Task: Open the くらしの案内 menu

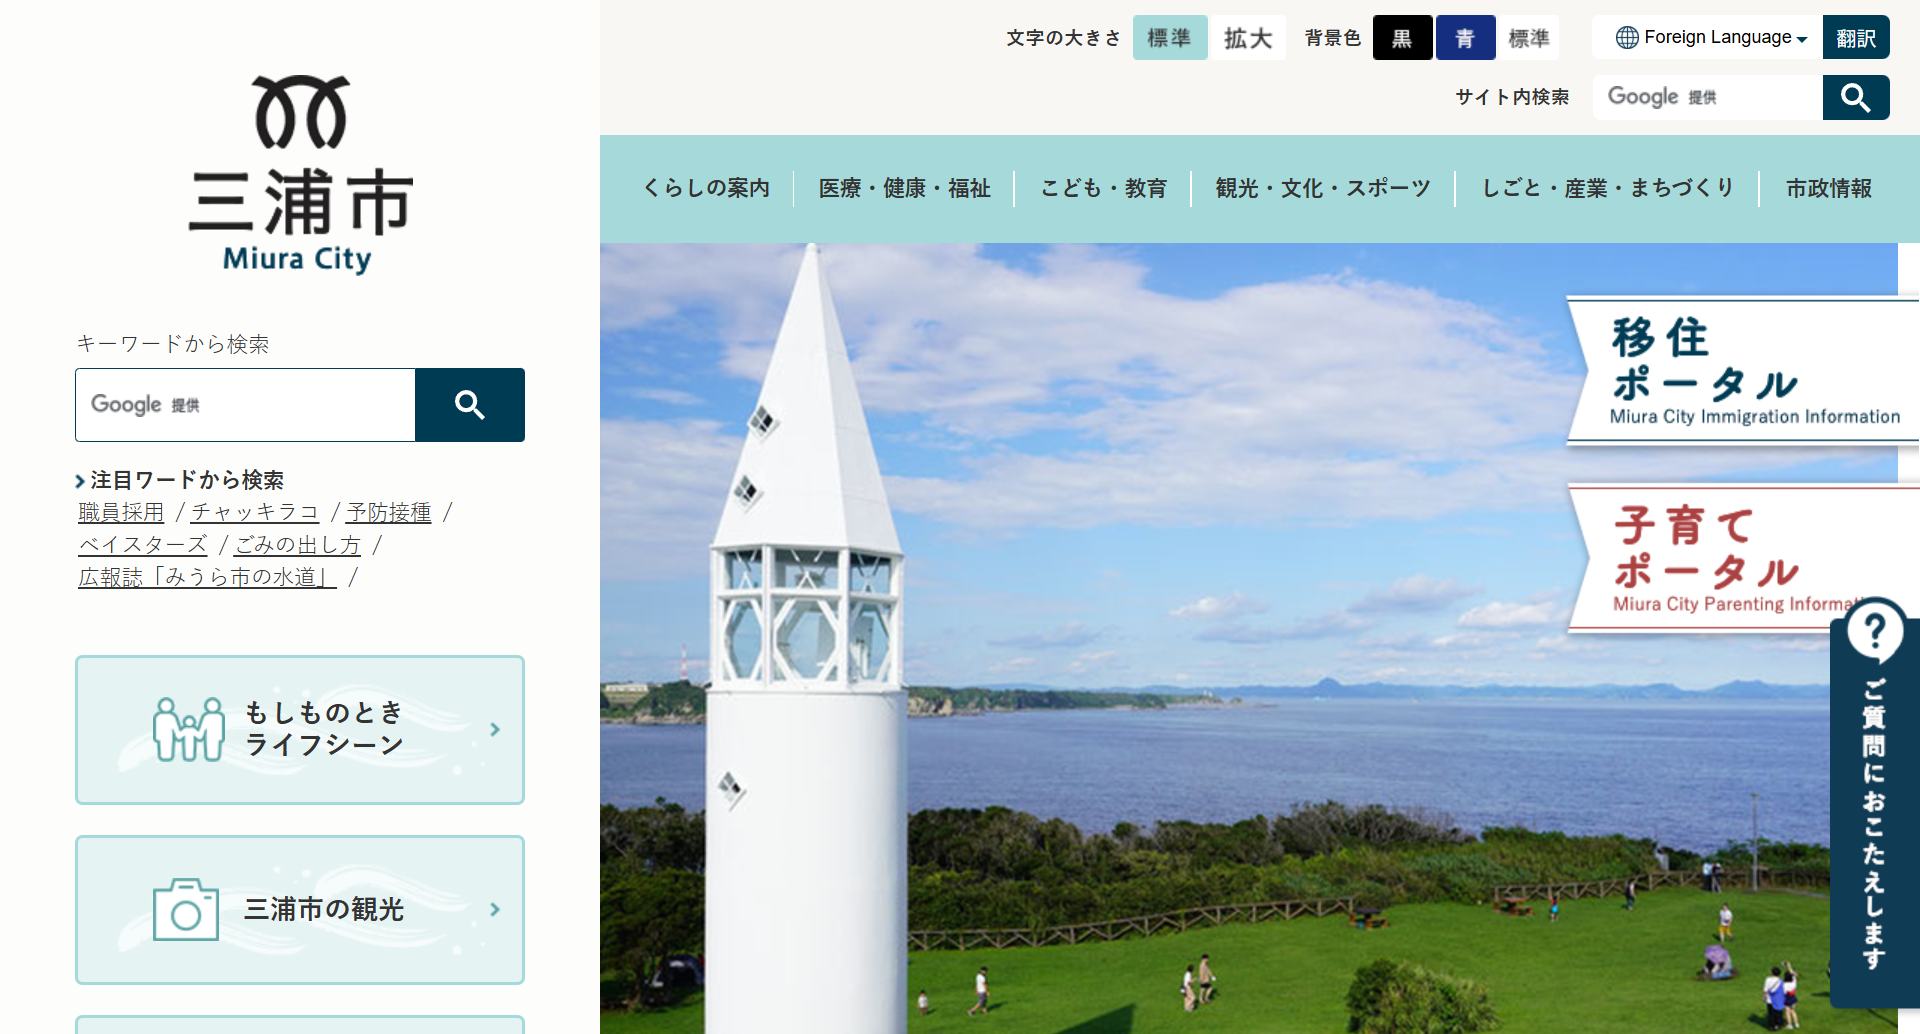Action: [x=706, y=188]
